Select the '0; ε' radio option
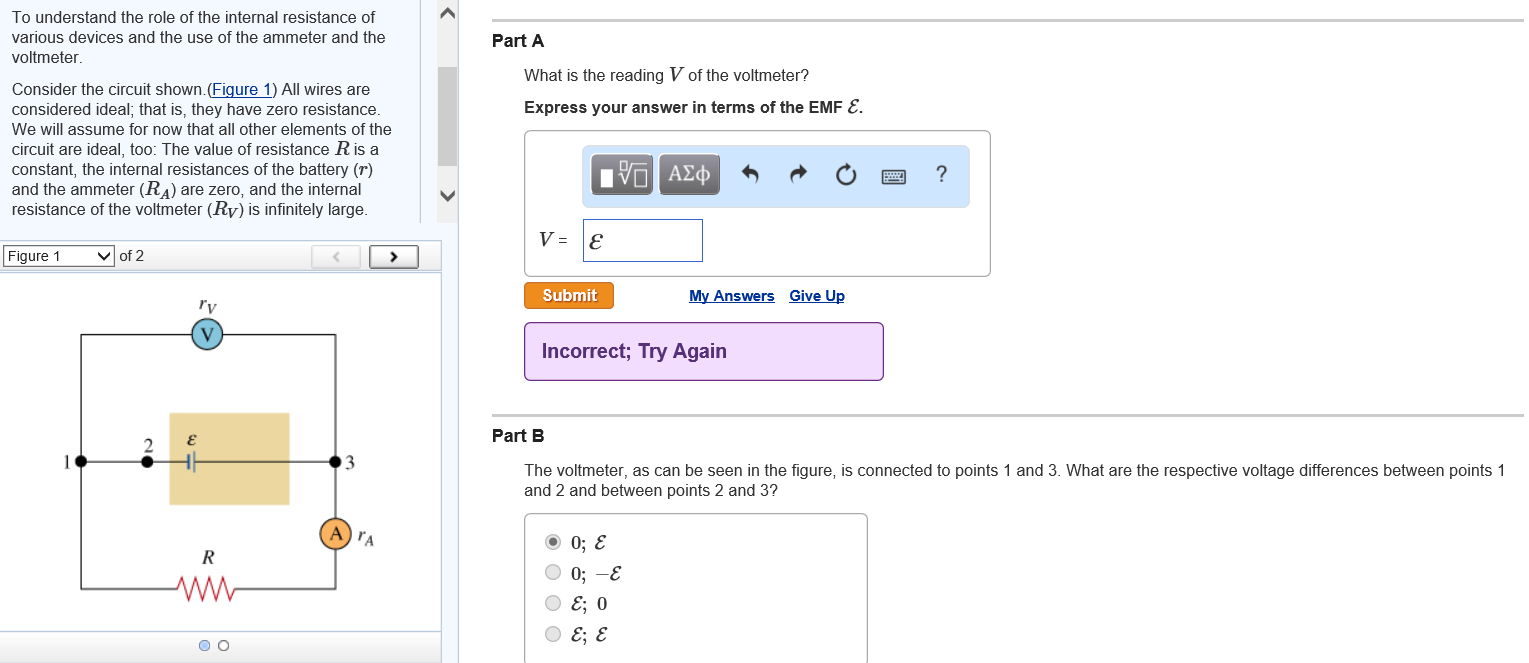This screenshot has height=663, width=1529. click(553, 543)
